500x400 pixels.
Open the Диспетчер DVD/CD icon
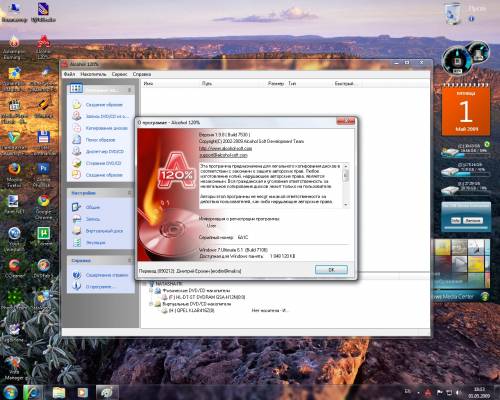pyautogui.click(x=77, y=151)
